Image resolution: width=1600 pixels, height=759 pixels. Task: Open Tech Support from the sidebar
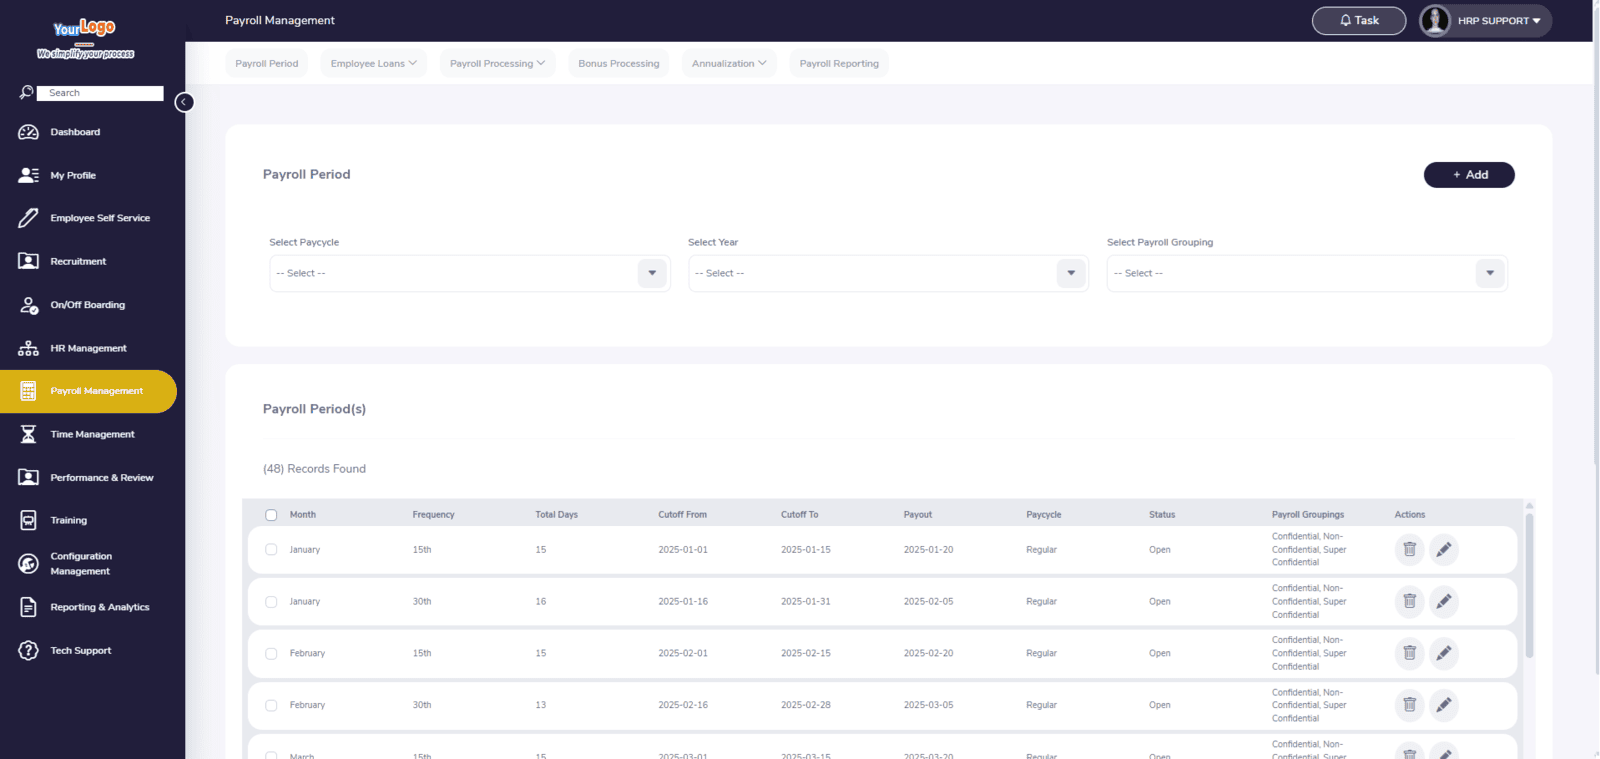tap(80, 650)
